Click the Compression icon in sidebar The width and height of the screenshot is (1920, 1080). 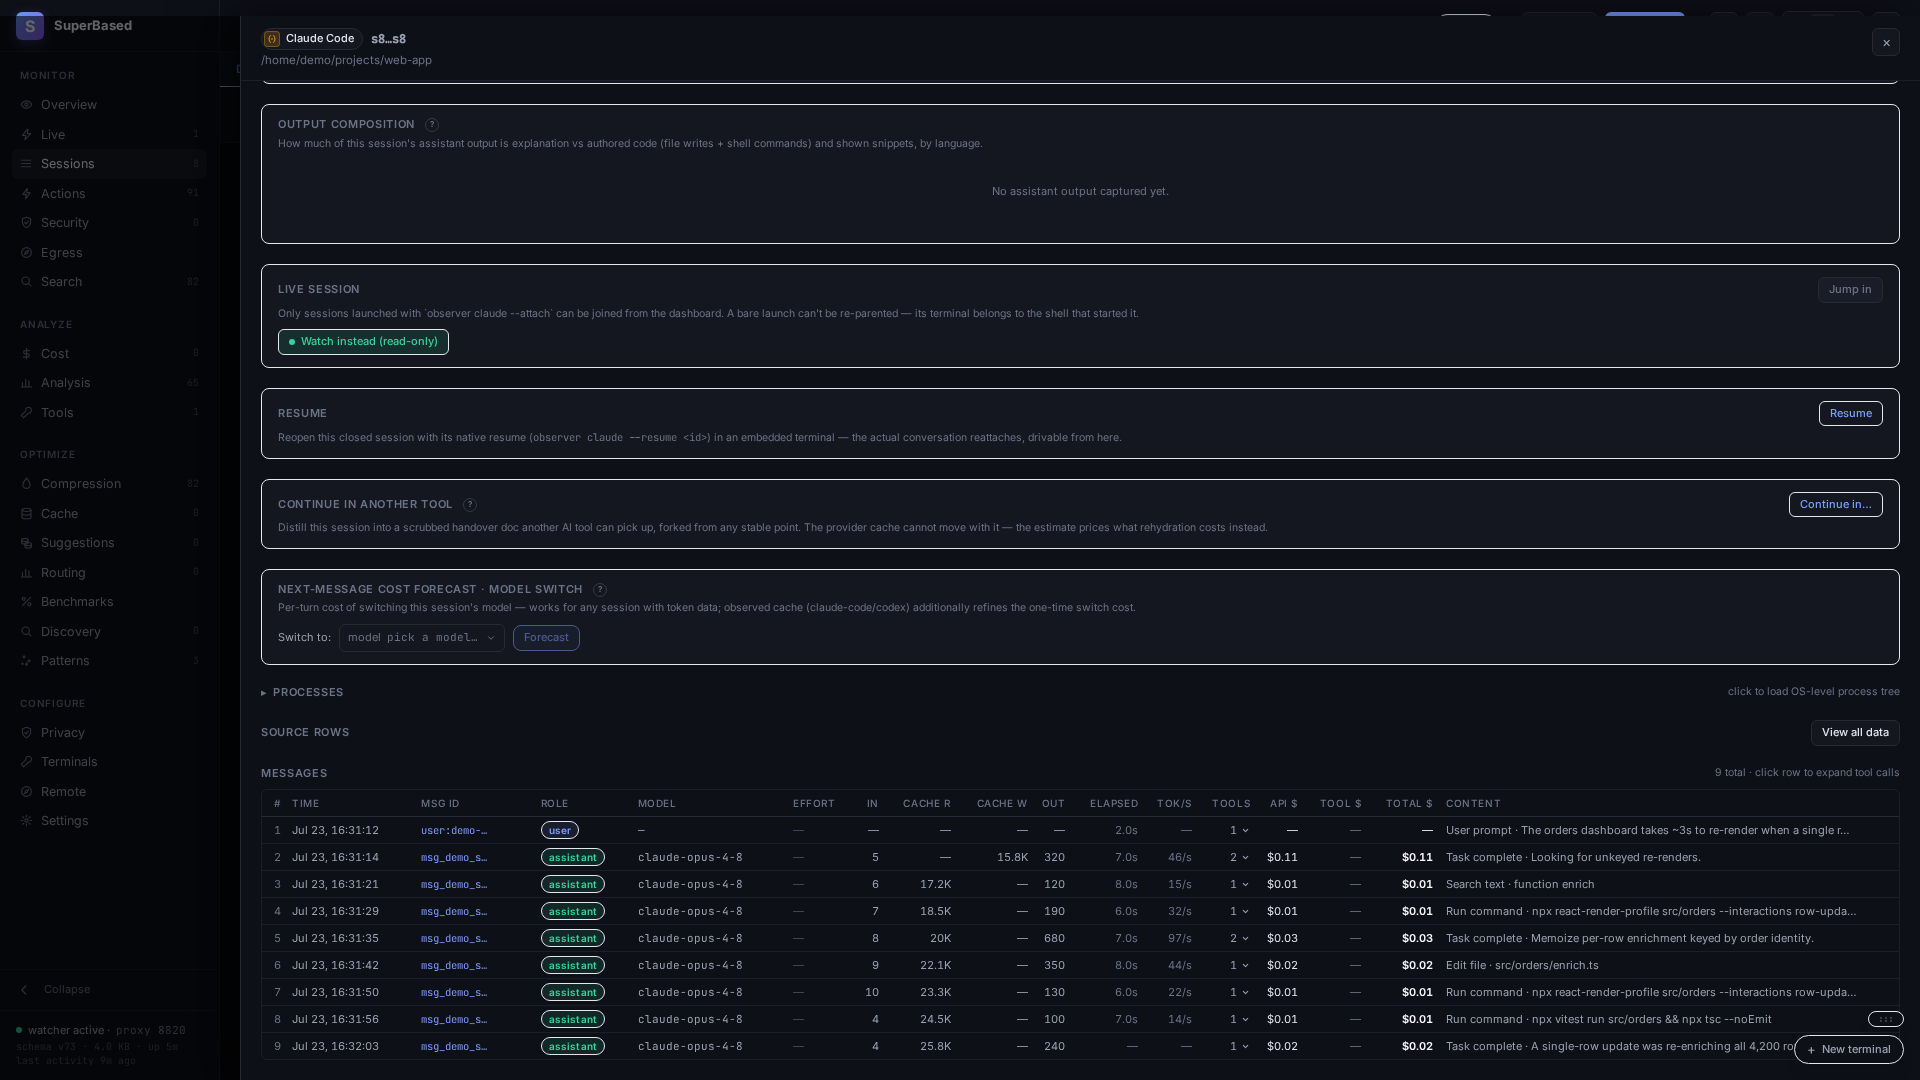click(x=27, y=484)
